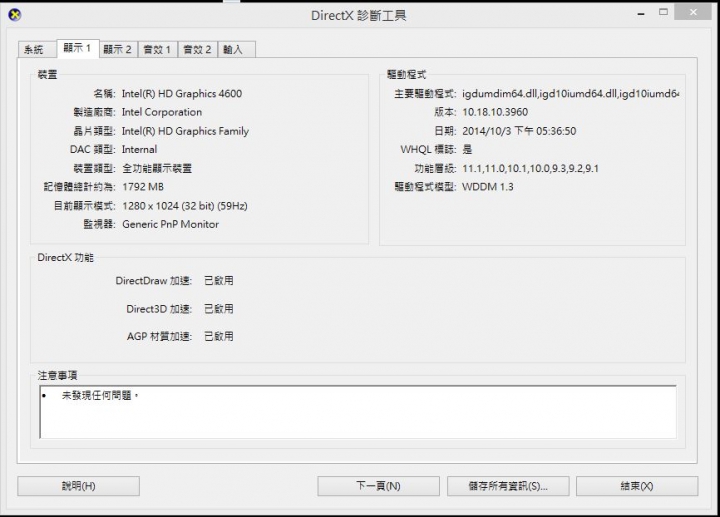Open the 顯示 2 tab
This screenshot has height=517, width=720.
coord(118,50)
